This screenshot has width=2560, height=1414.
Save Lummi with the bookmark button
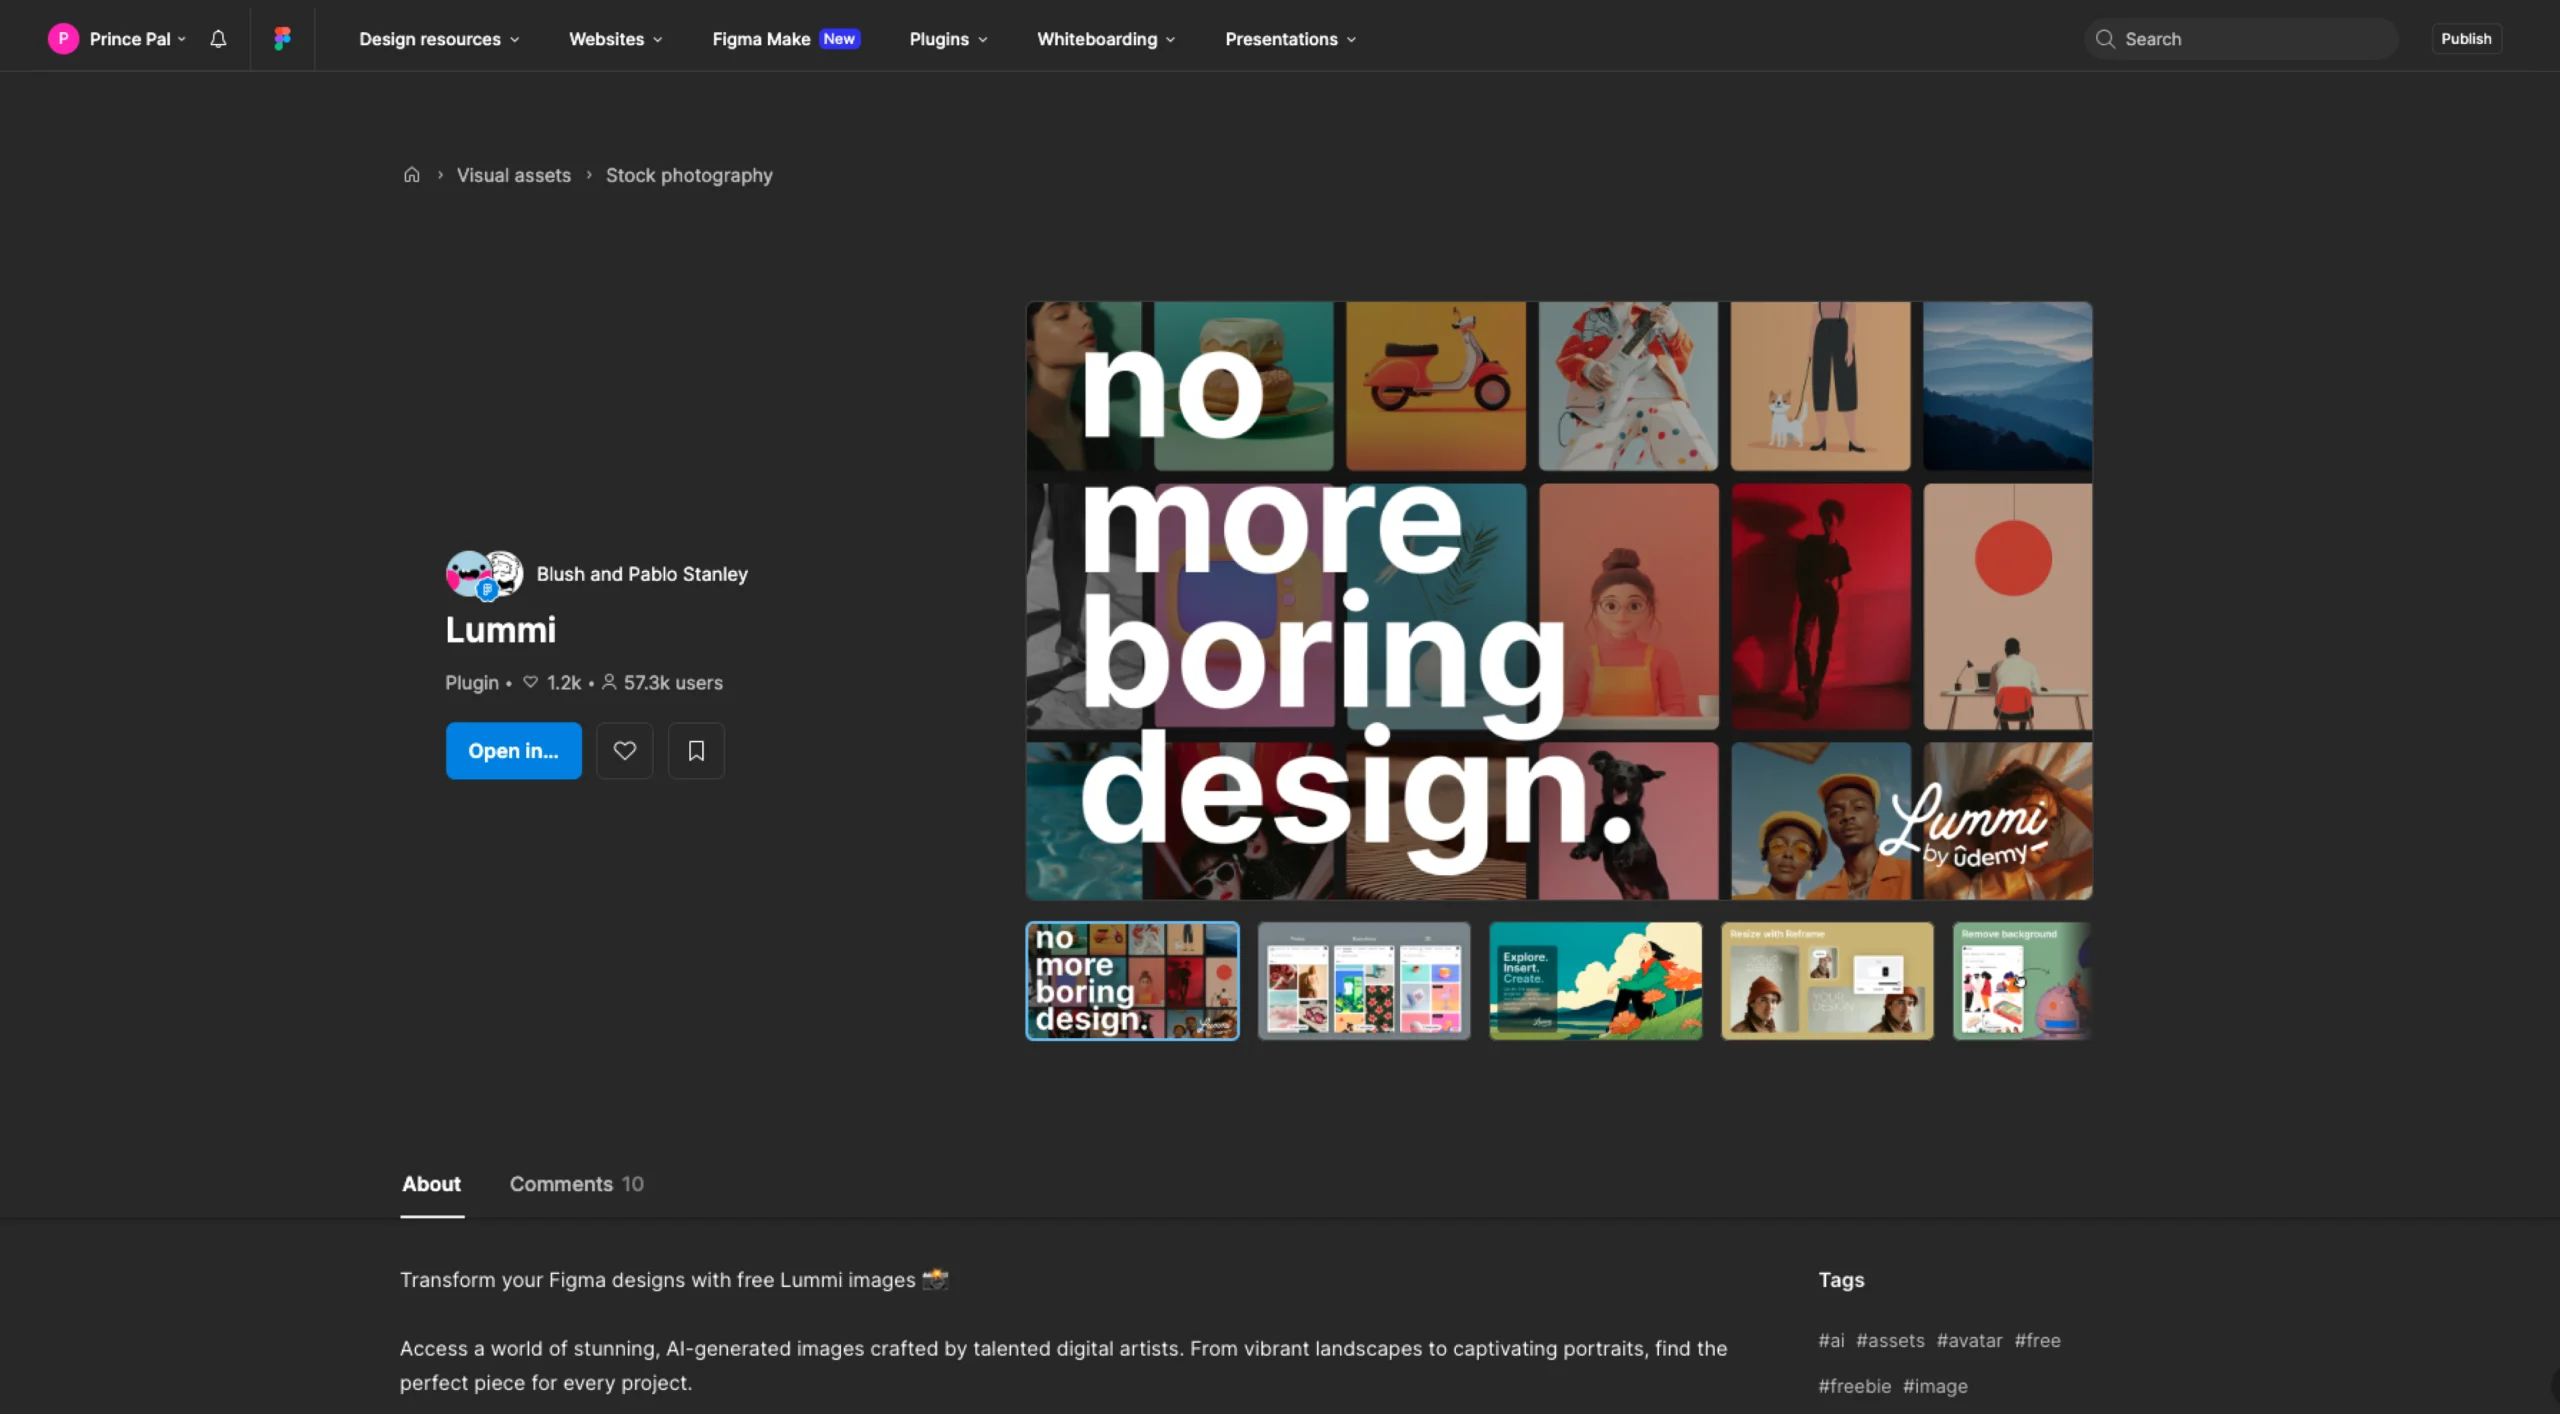click(x=696, y=751)
